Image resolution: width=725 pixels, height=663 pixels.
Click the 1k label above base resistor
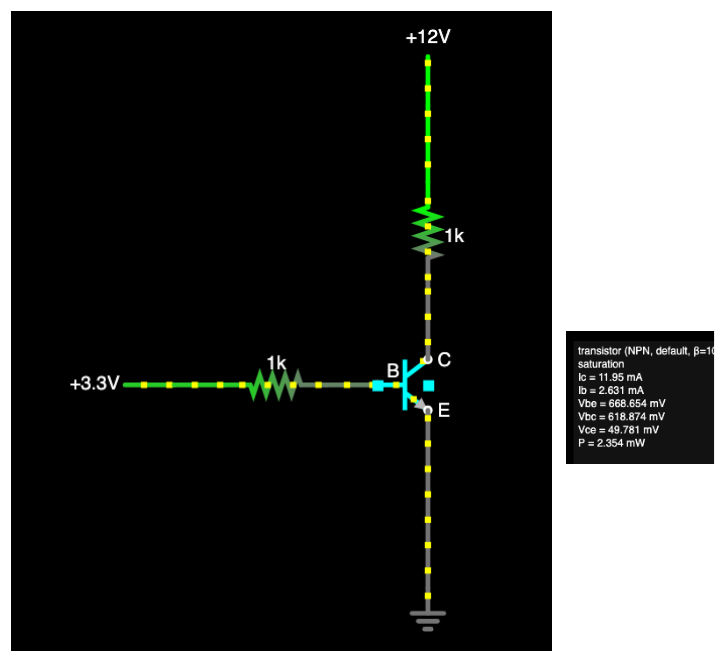point(276,363)
